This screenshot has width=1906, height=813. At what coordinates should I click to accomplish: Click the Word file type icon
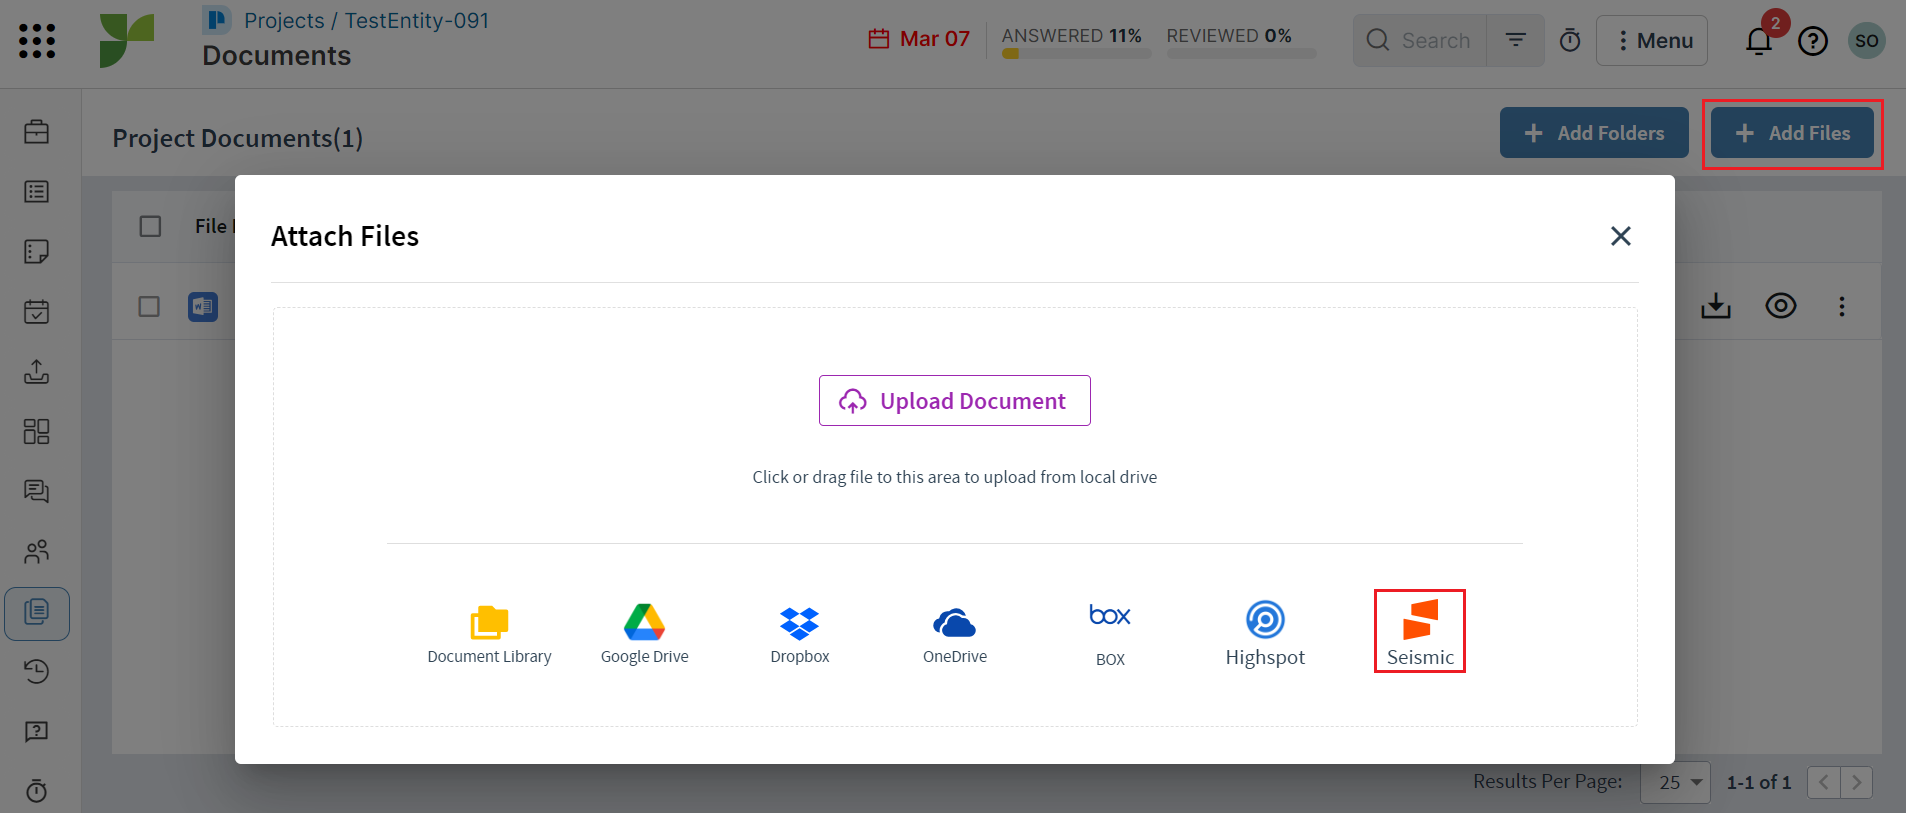coord(203,306)
